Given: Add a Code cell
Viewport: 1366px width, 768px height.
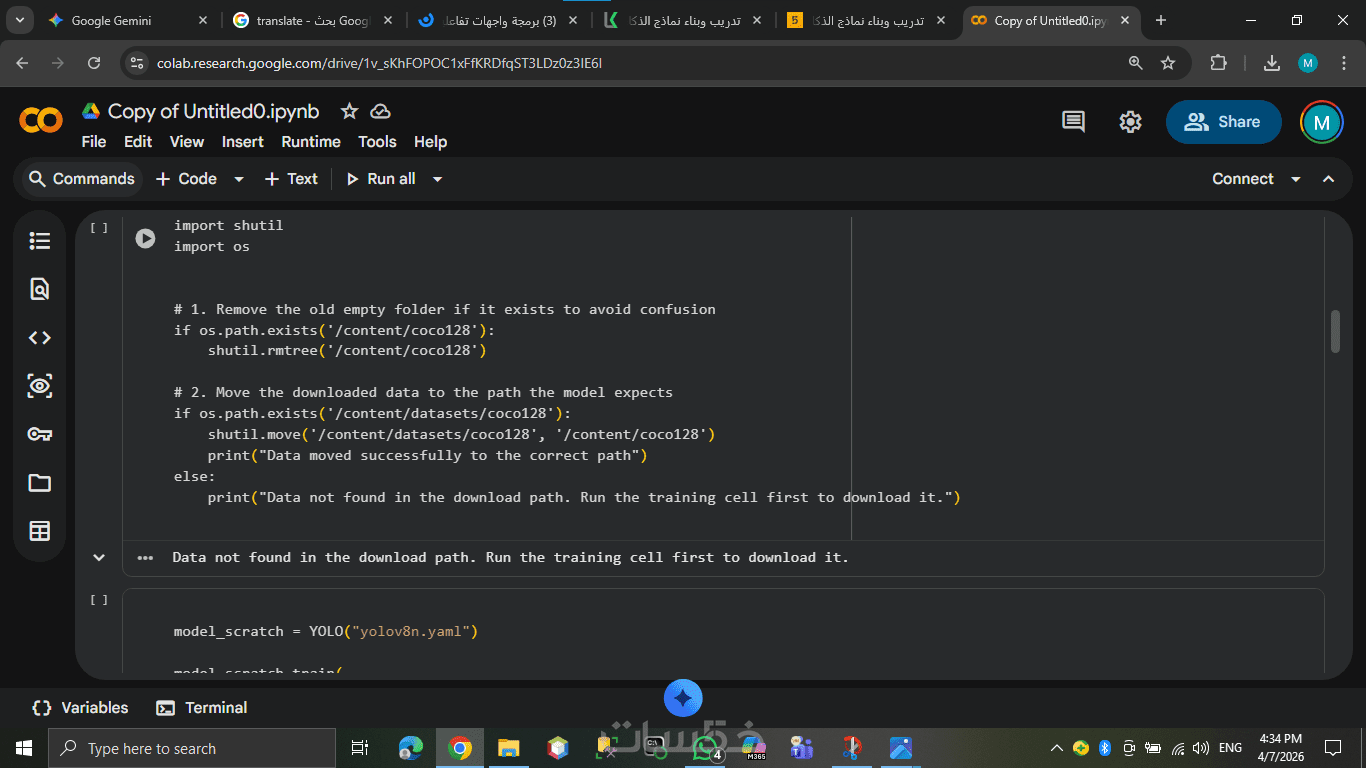Looking at the screenshot, I should pyautogui.click(x=187, y=179).
